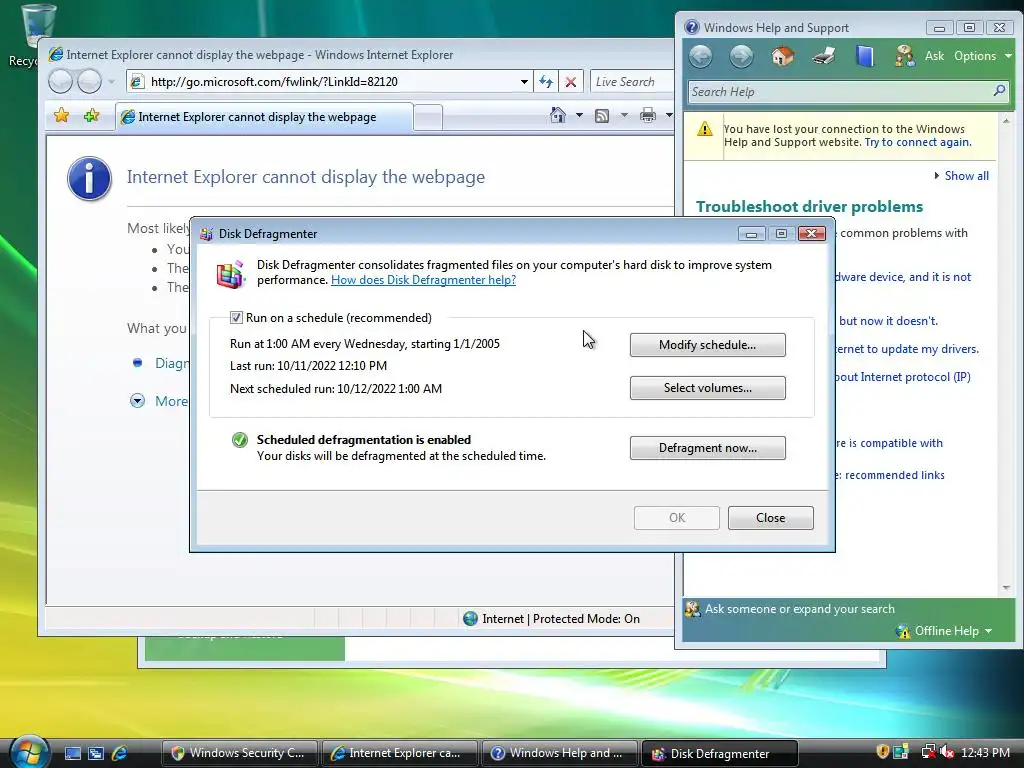Uncheck Run on a schedule checkbox

coord(236,318)
